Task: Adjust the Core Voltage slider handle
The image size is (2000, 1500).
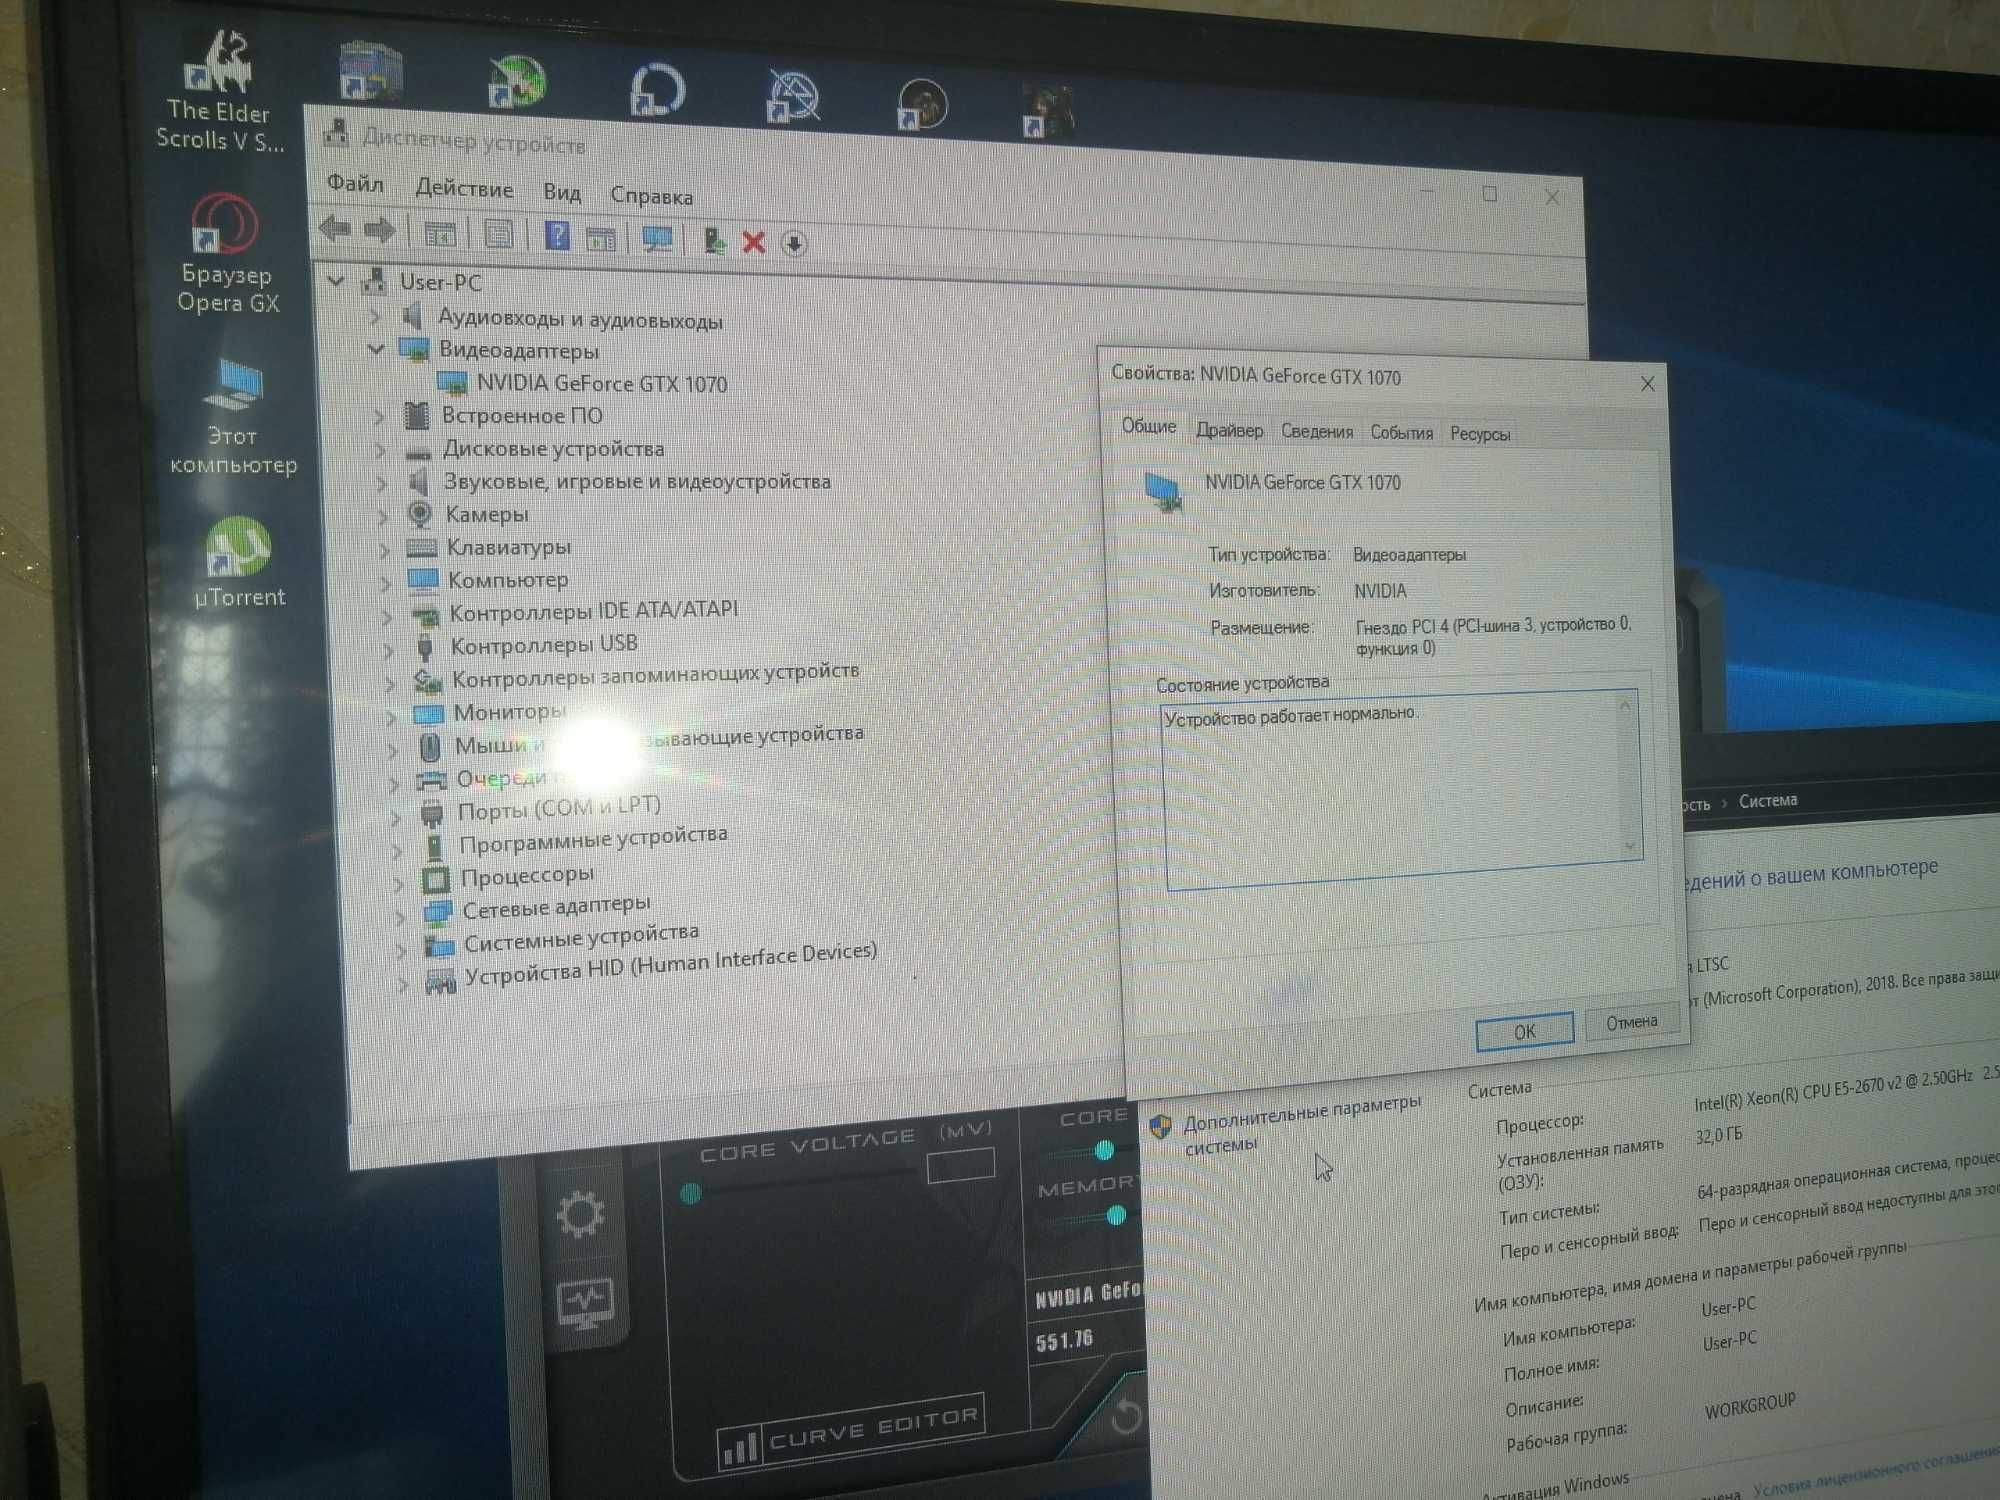Action: 691,1193
